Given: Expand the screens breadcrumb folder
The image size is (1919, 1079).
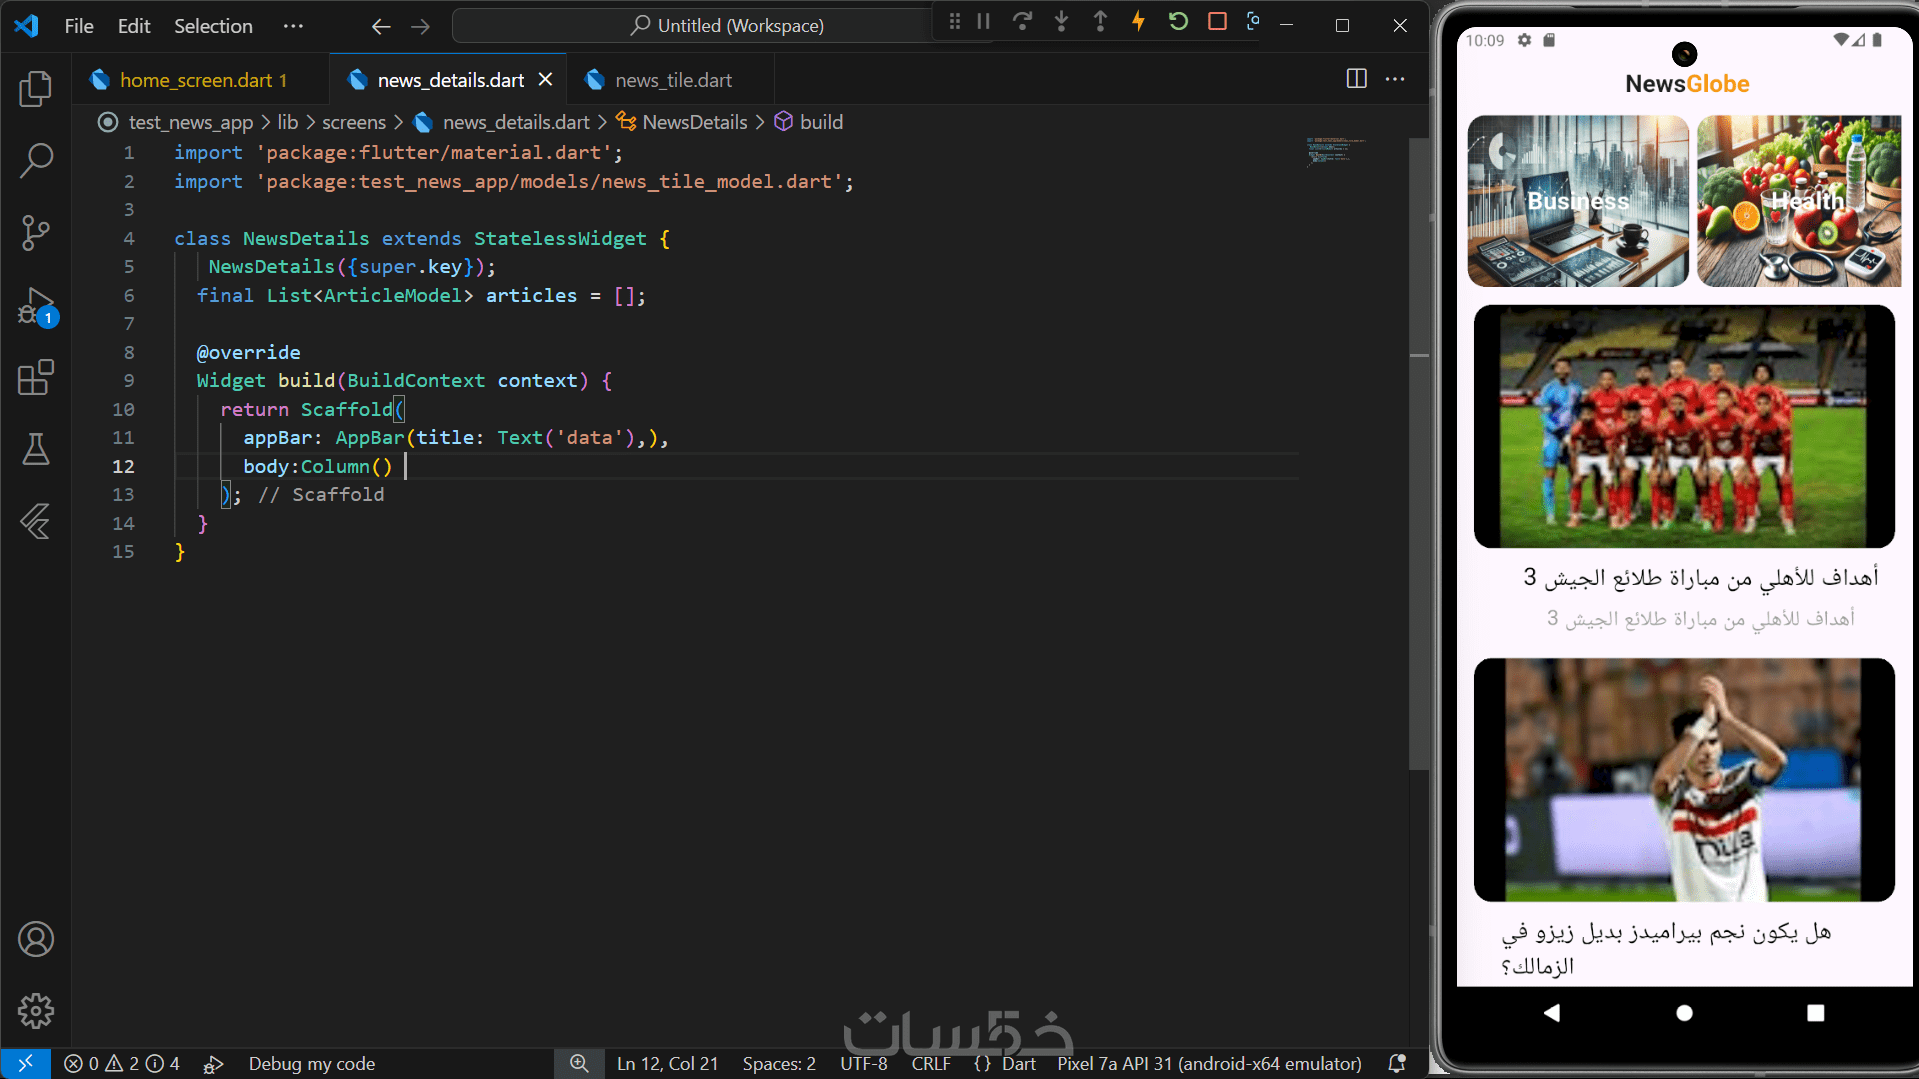Looking at the screenshot, I should tap(354, 122).
